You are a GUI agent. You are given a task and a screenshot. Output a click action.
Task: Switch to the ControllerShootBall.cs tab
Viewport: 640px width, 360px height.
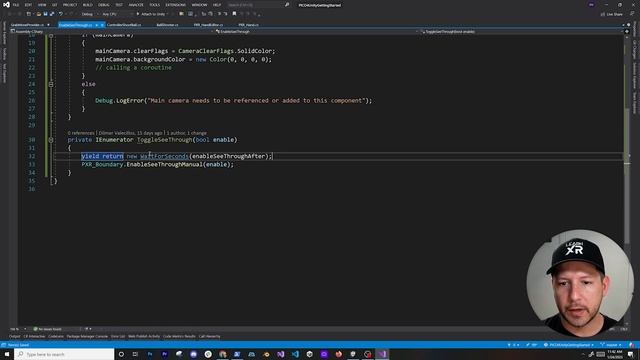click(x=124, y=25)
